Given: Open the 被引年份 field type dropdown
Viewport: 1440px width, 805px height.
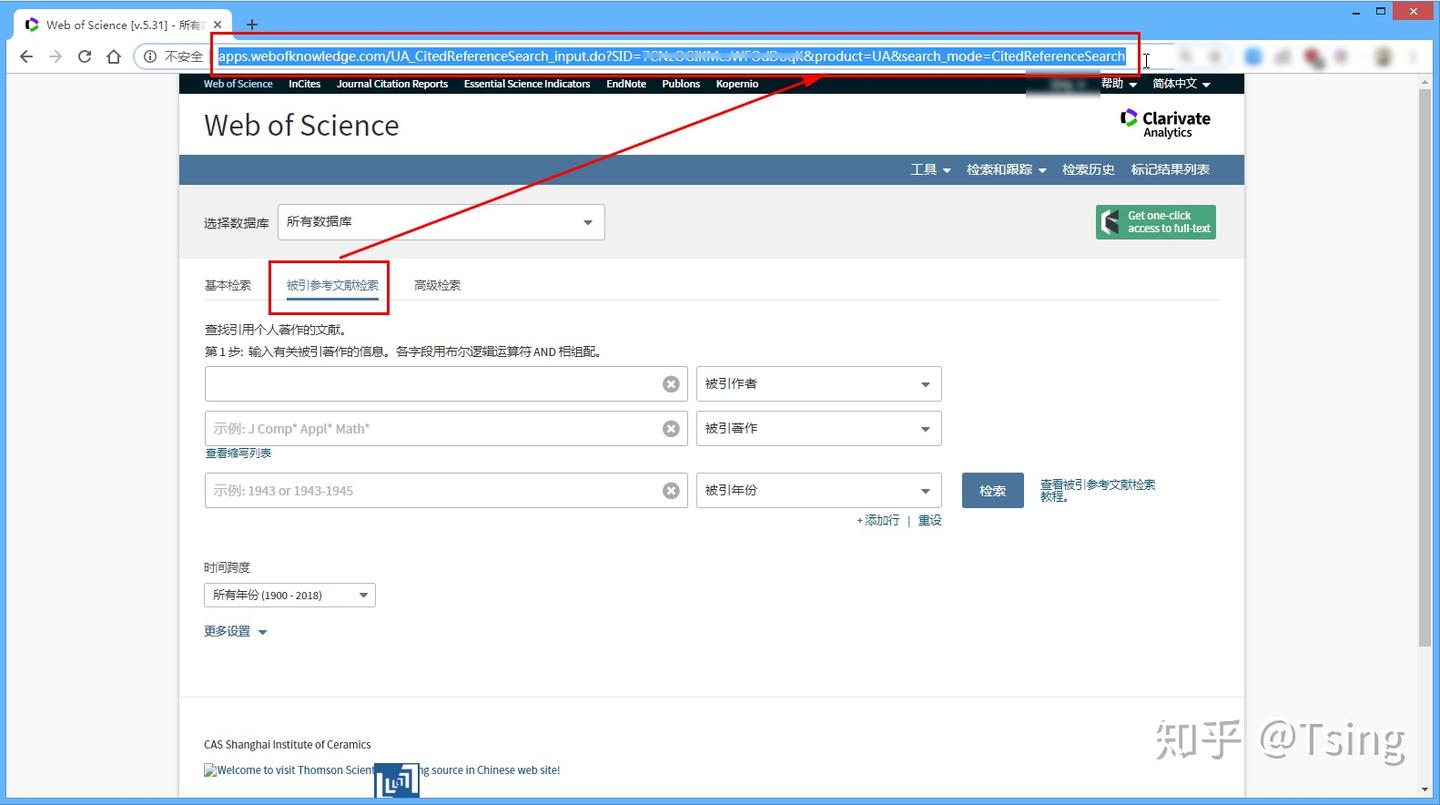Looking at the screenshot, I should 819,491.
